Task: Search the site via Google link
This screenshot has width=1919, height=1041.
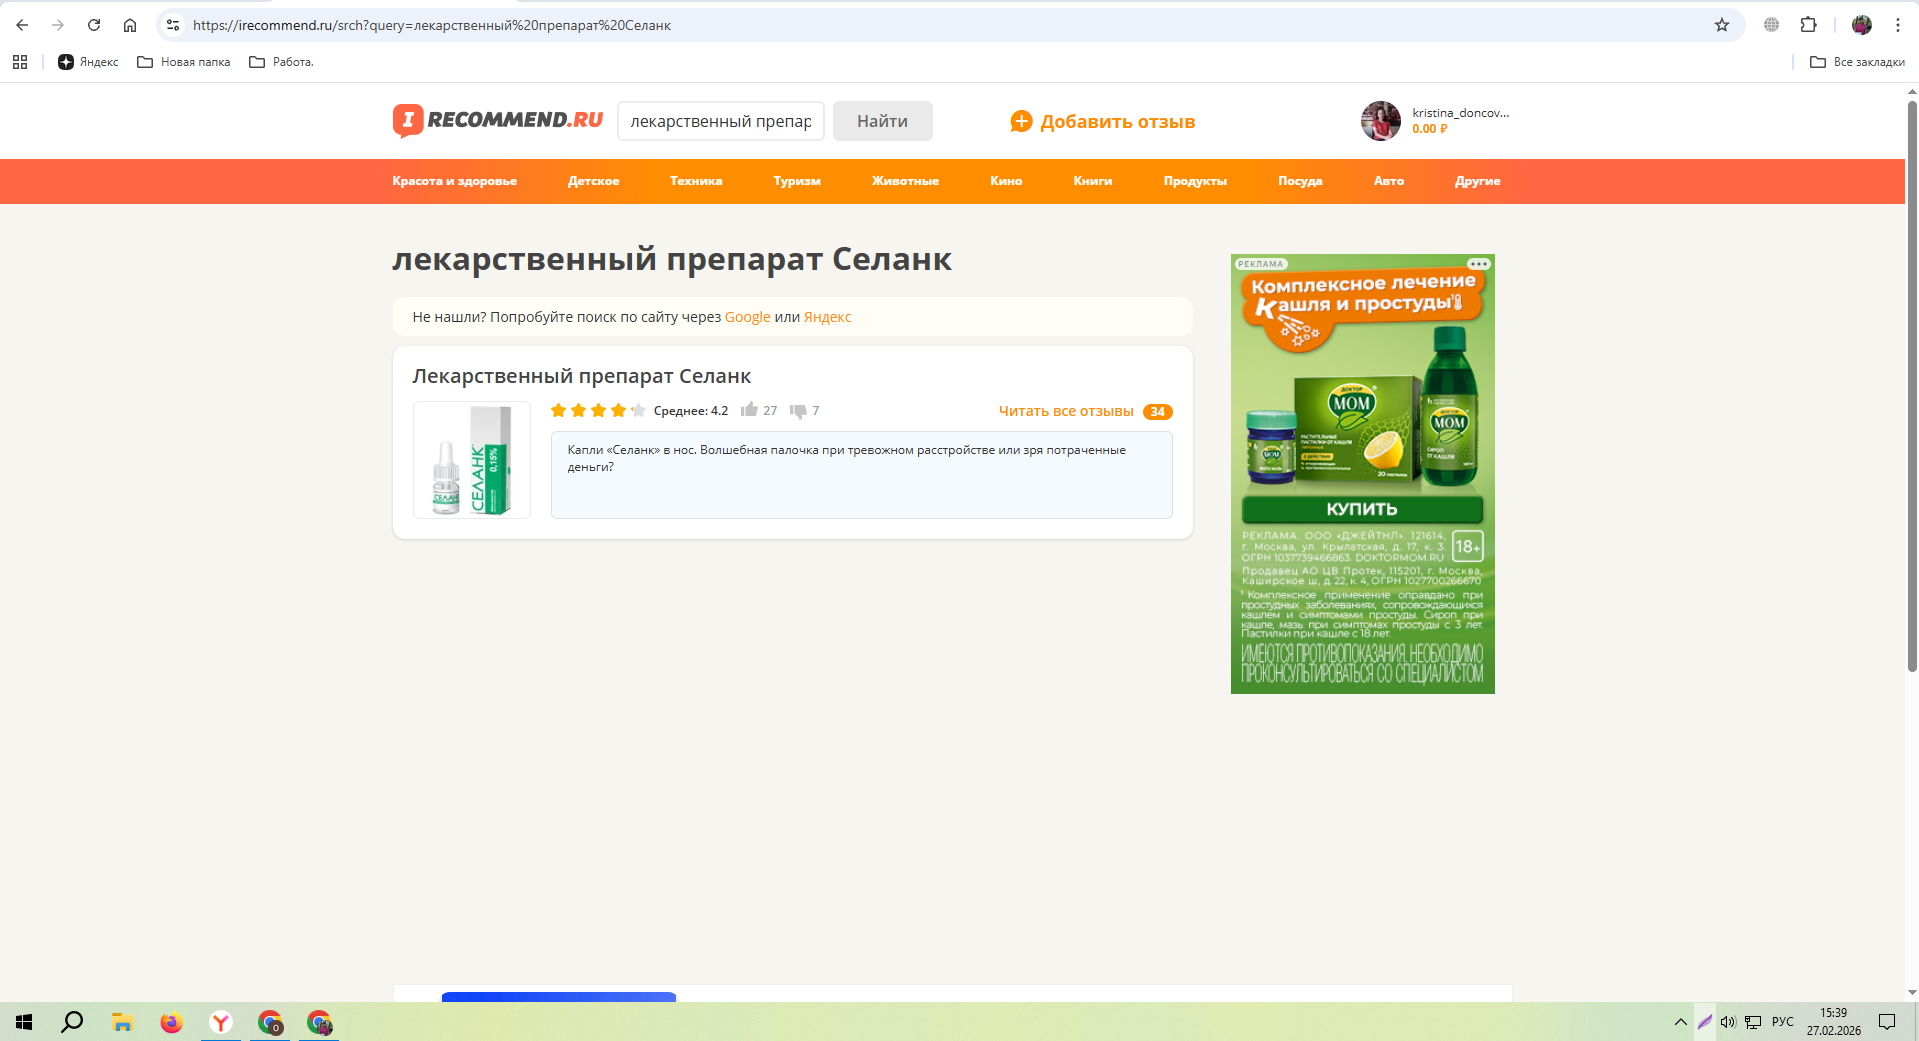Action: [748, 317]
